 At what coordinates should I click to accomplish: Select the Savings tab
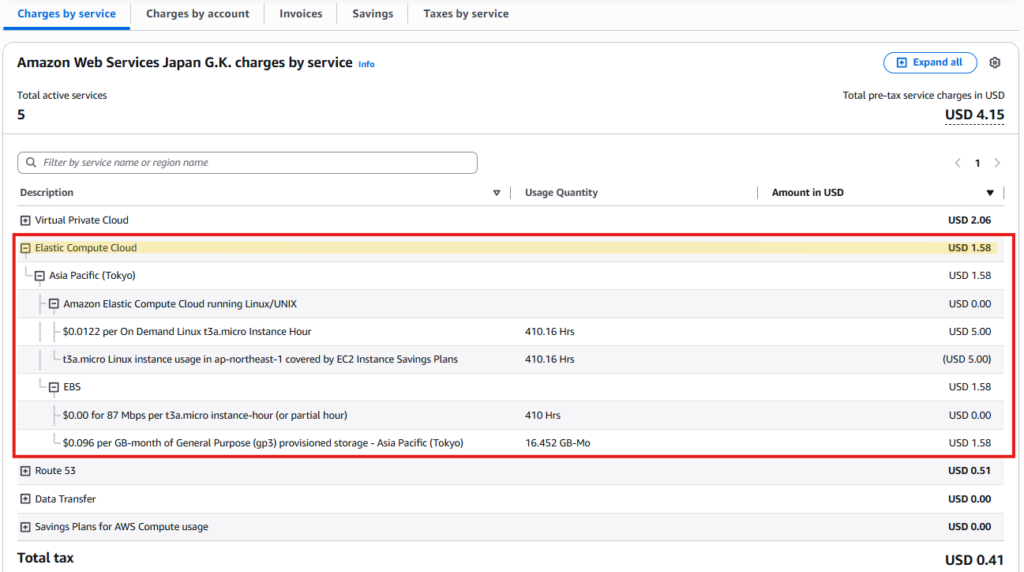(372, 14)
